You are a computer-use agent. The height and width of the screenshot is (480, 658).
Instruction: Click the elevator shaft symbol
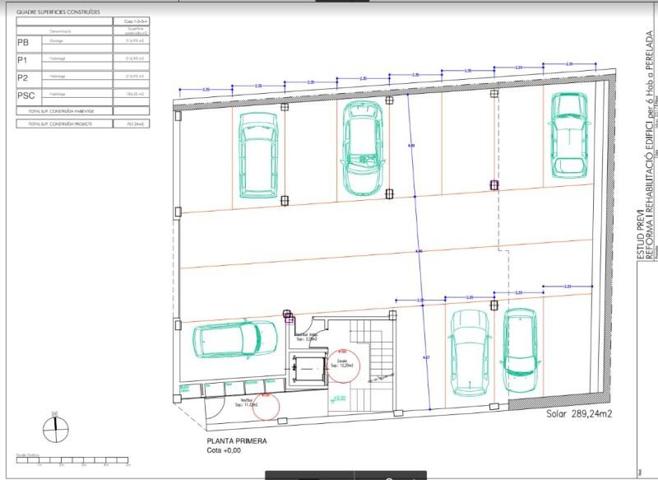click(307, 367)
